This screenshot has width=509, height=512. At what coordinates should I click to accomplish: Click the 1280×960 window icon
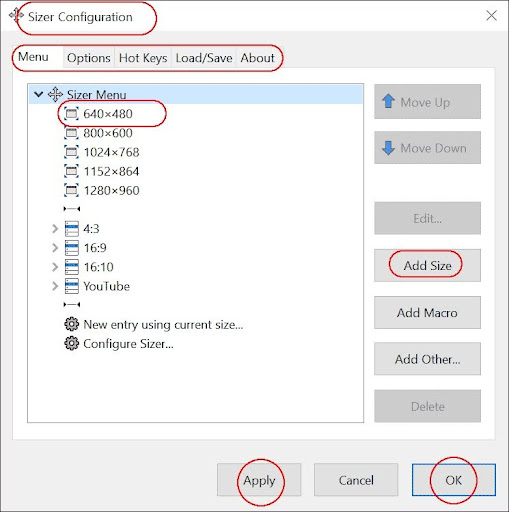pos(71,191)
